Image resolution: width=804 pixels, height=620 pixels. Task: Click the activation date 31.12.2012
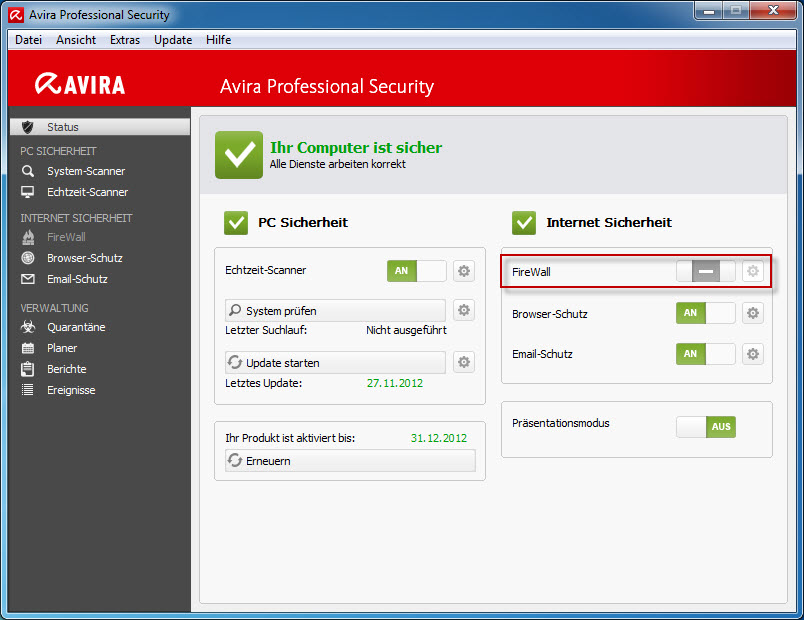pyautogui.click(x=439, y=438)
